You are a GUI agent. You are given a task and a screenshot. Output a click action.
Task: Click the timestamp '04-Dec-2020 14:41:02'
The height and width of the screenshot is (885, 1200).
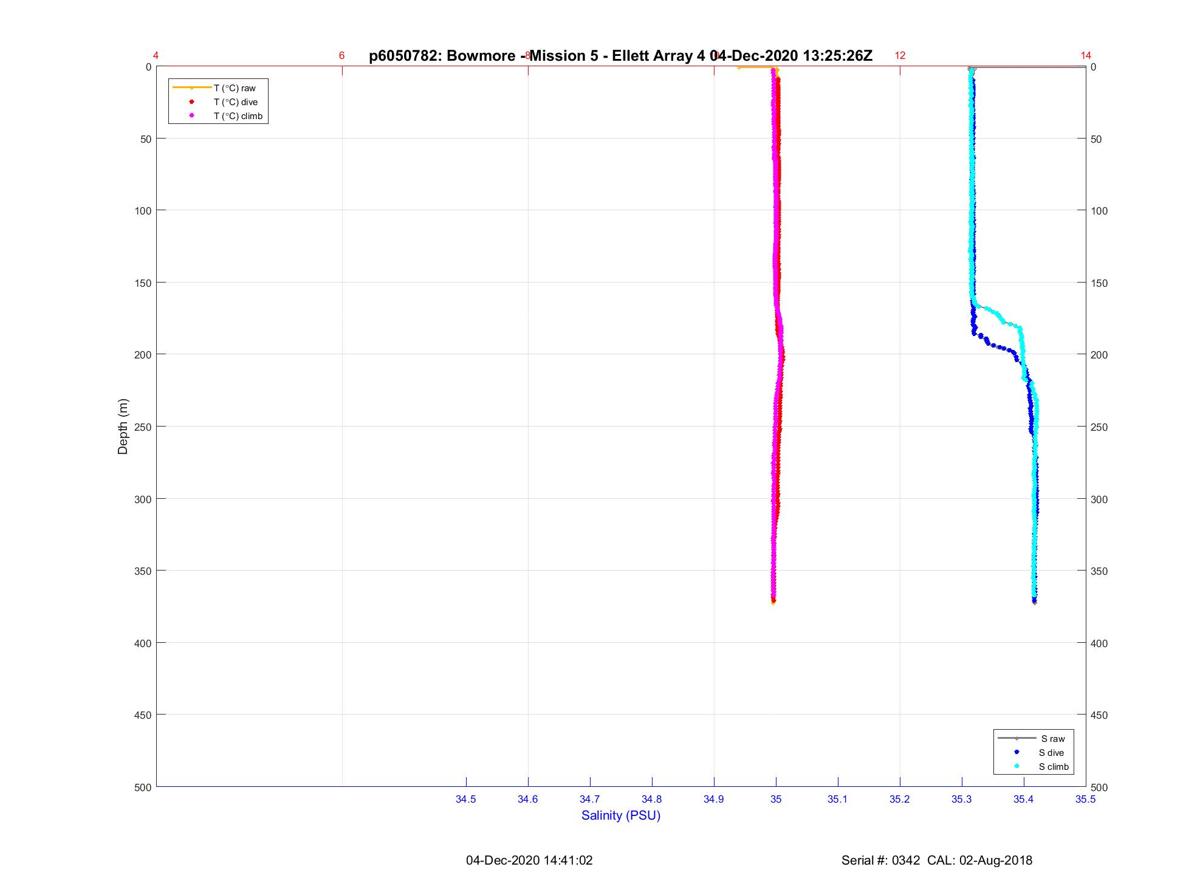click(529, 860)
